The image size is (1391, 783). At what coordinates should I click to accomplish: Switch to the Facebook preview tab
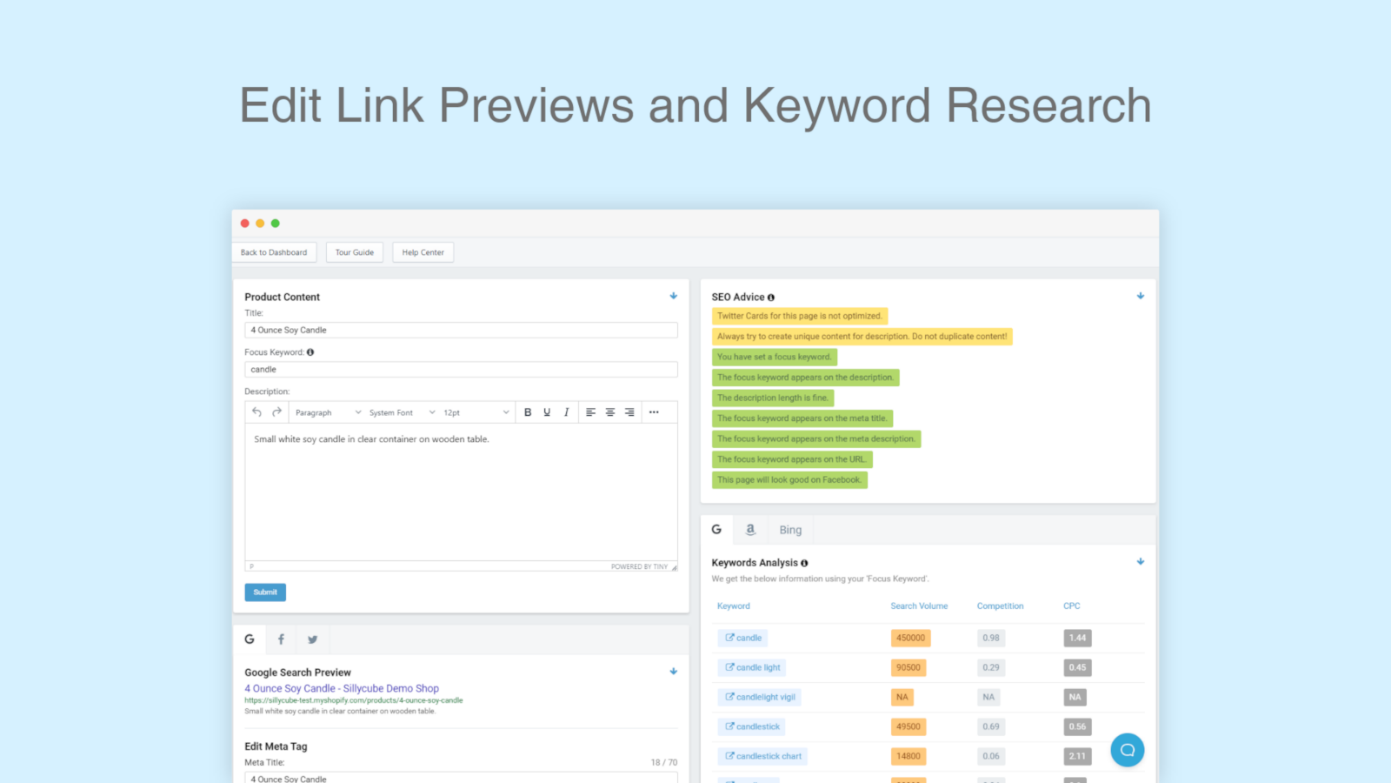click(x=281, y=640)
